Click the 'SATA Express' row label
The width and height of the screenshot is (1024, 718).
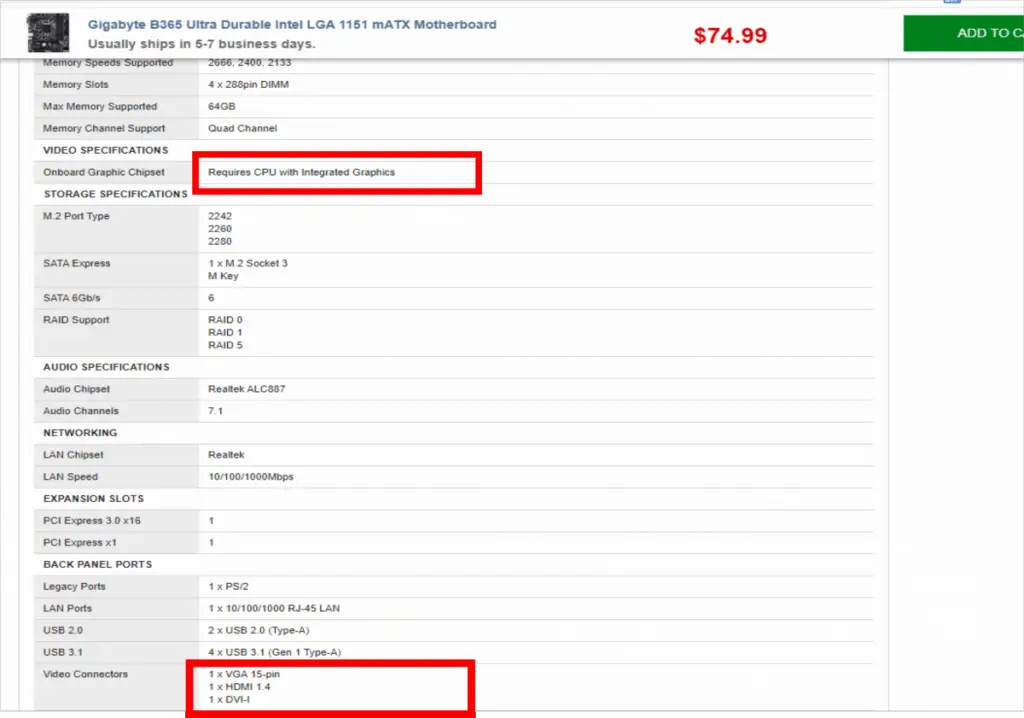(76, 263)
